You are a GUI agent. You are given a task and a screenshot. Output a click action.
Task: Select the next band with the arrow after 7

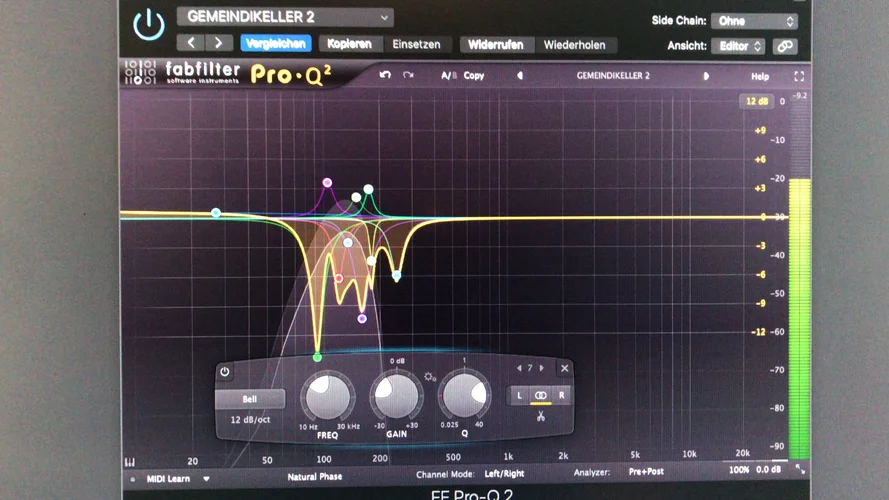coord(541,368)
